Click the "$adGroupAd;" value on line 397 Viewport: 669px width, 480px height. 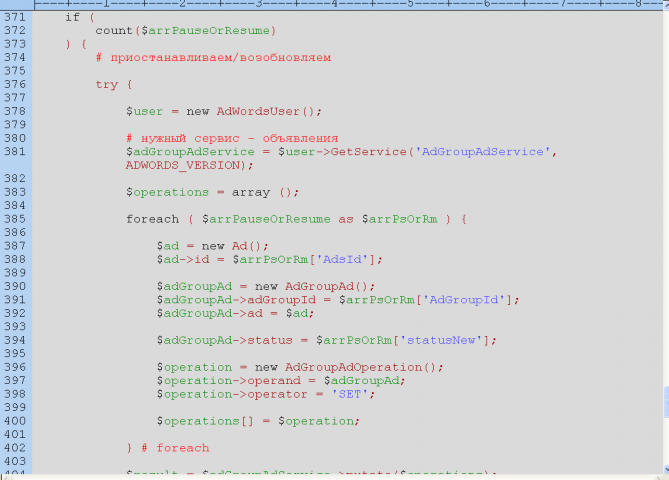click(x=364, y=381)
